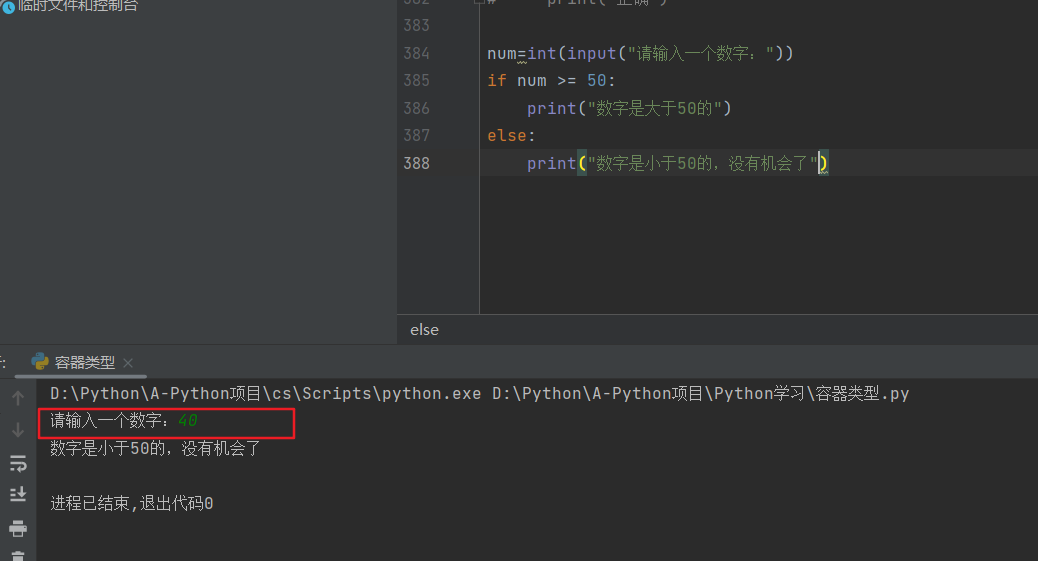The image size is (1038, 561).
Task: Click line number 386 in gutter
Action: 416,108
